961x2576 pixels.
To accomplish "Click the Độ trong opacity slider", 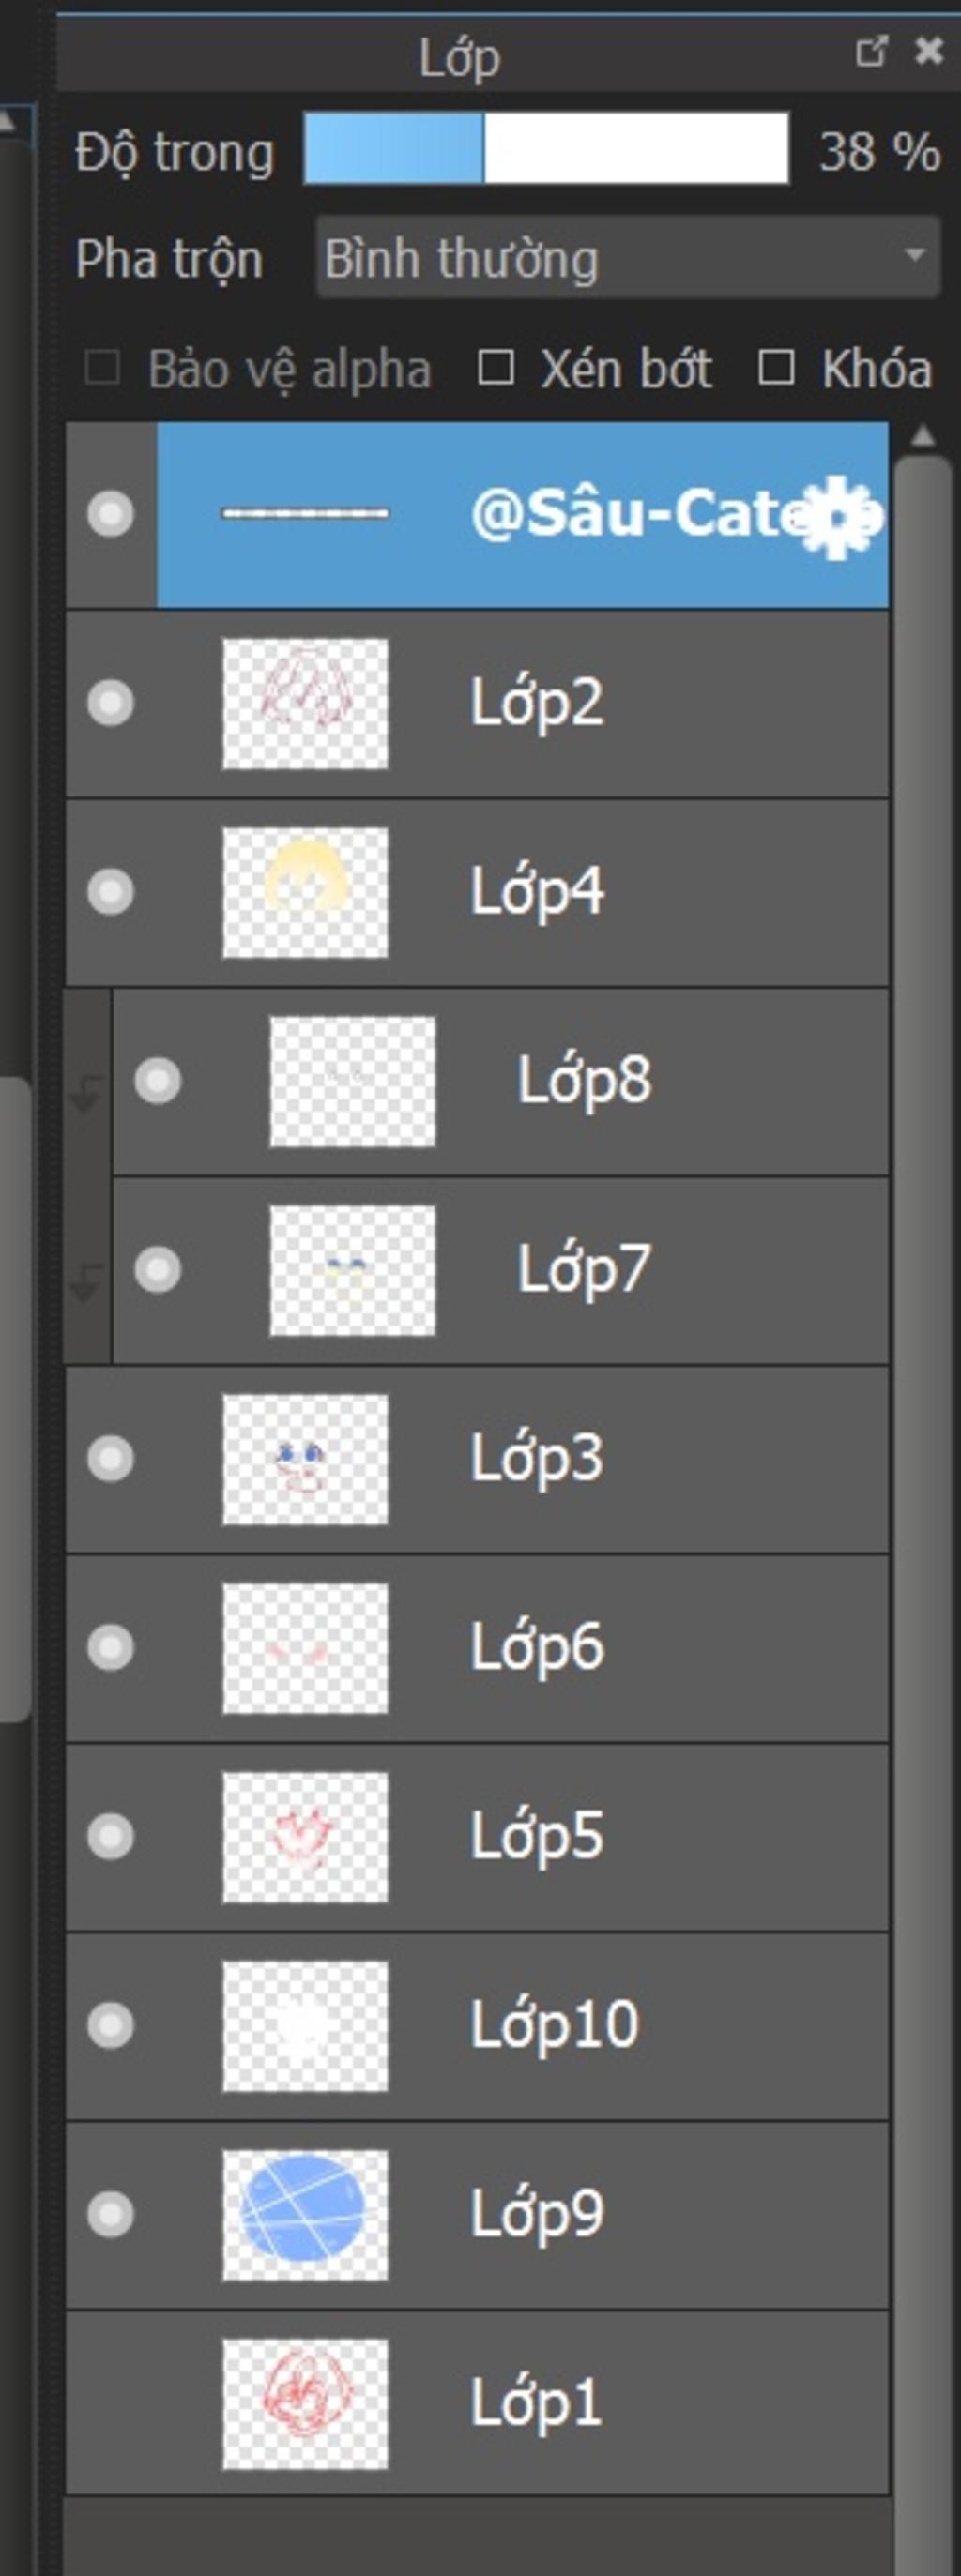I will [545, 150].
